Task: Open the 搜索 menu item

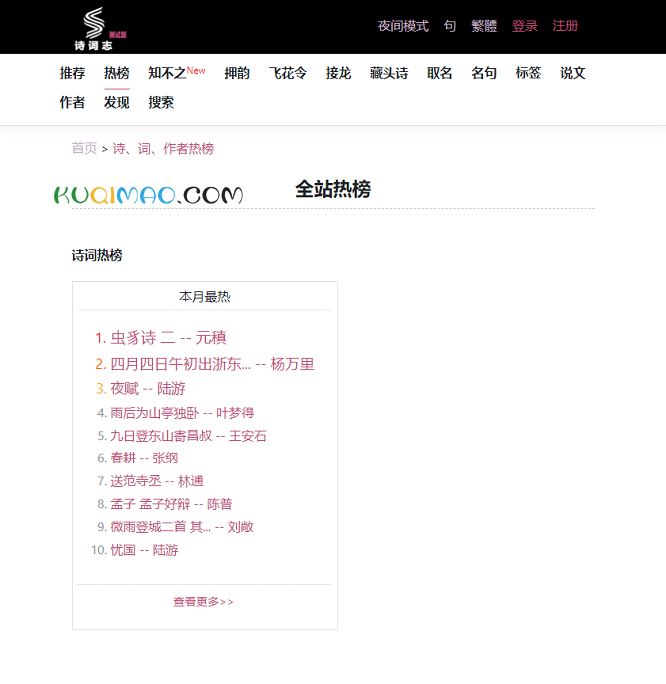Action: tap(161, 103)
